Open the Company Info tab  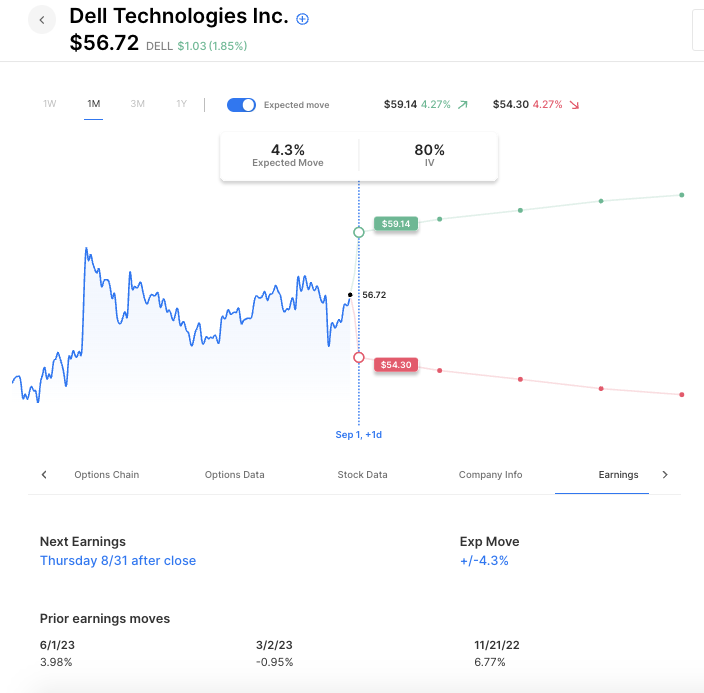coord(490,475)
